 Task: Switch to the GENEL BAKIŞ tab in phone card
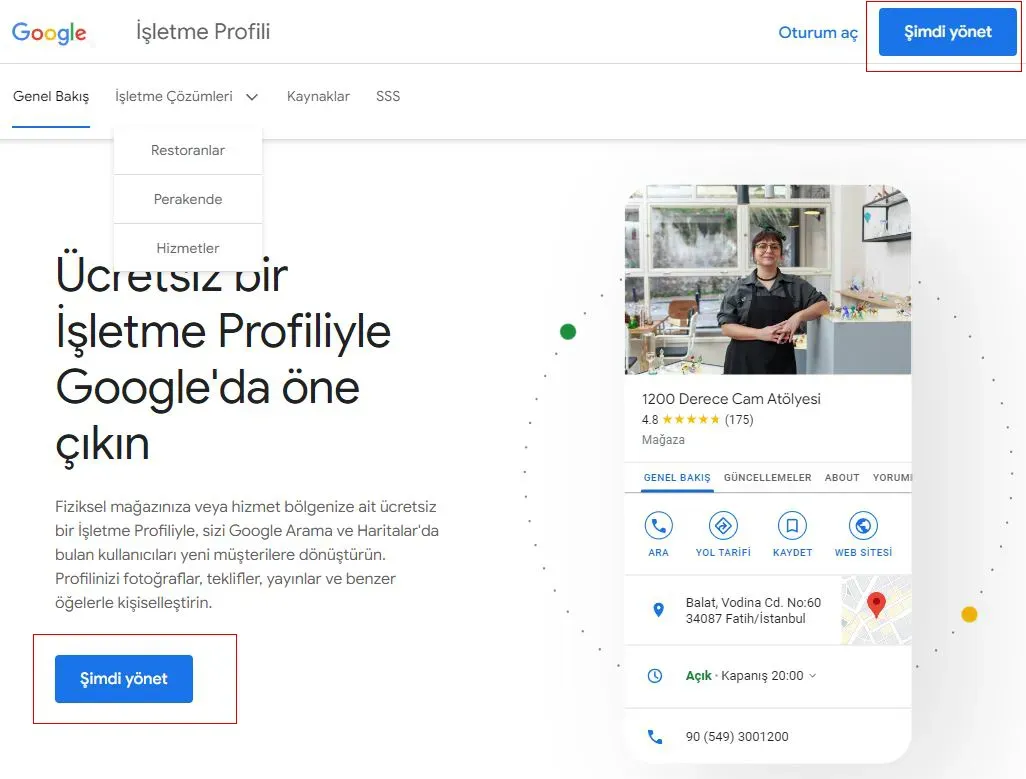pos(677,477)
